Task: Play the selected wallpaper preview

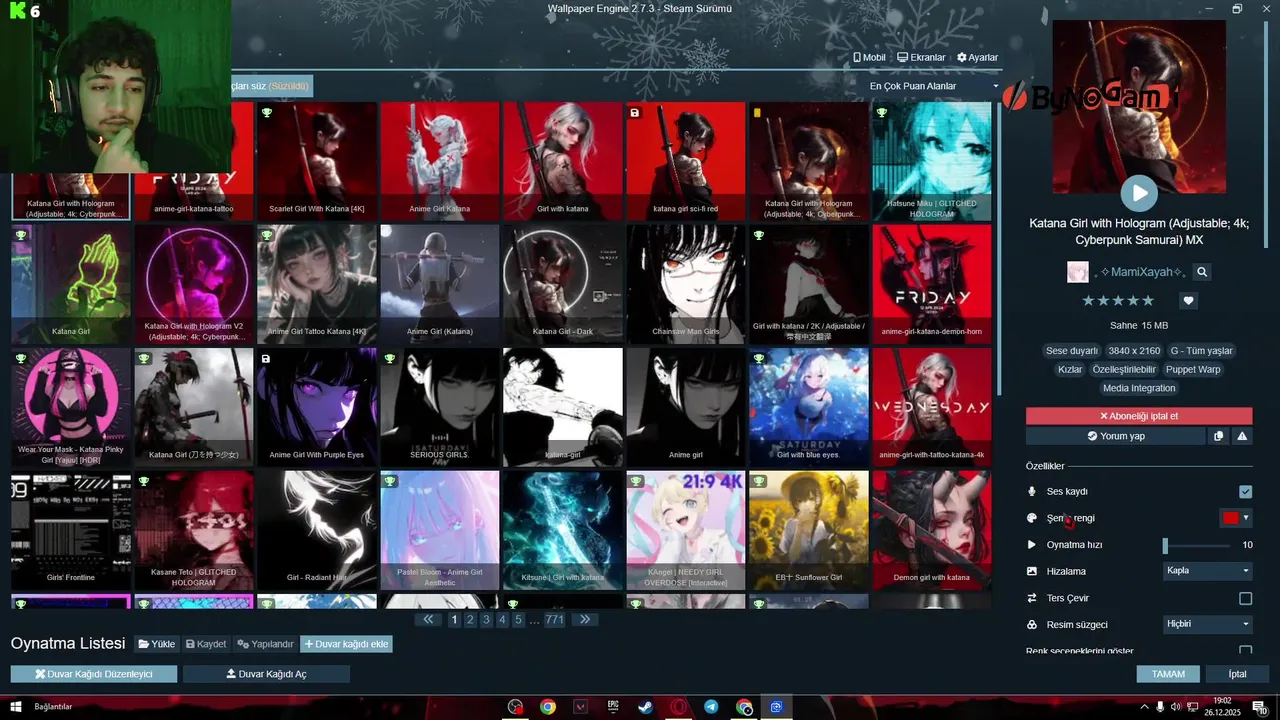Action: point(1138,193)
